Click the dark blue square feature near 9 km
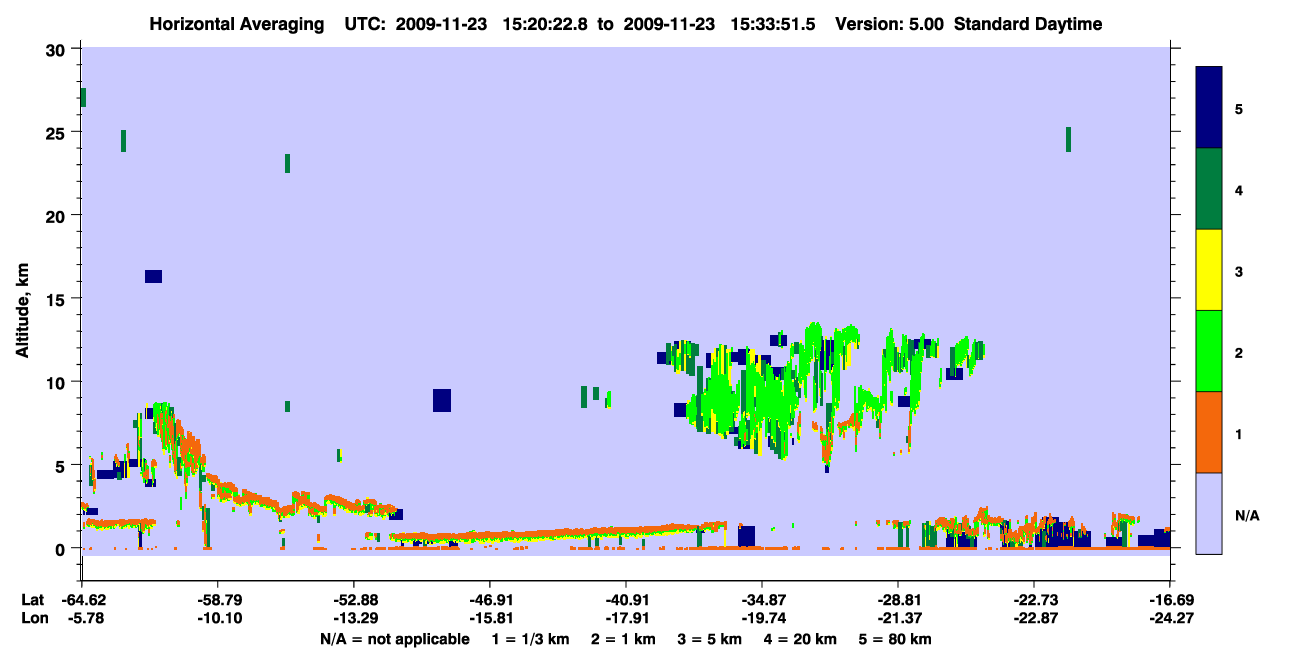Screen dimensions: 1300x667 pyautogui.click(x=442, y=400)
